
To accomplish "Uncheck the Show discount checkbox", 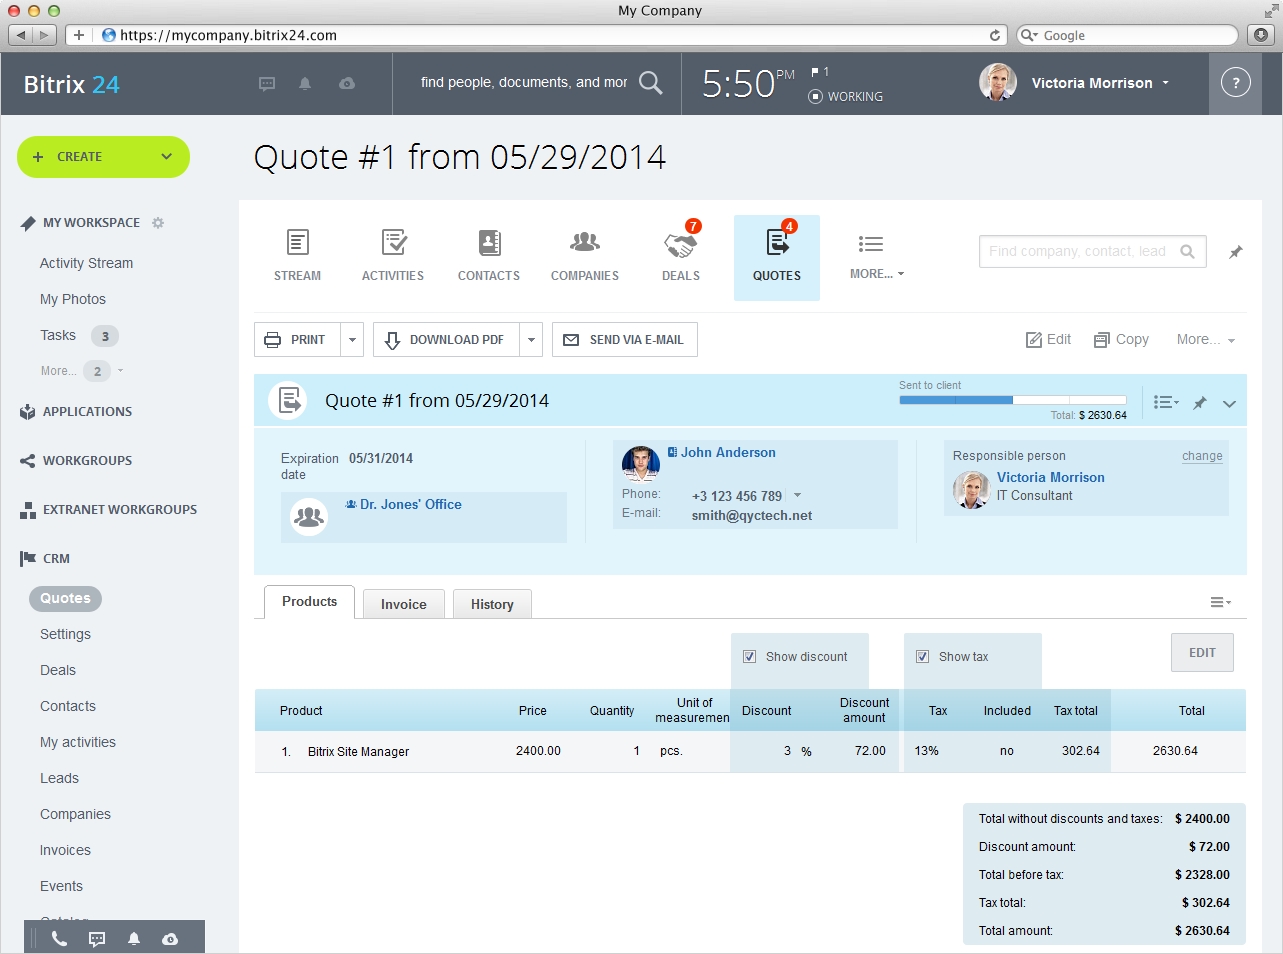I will tap(749, 656).
